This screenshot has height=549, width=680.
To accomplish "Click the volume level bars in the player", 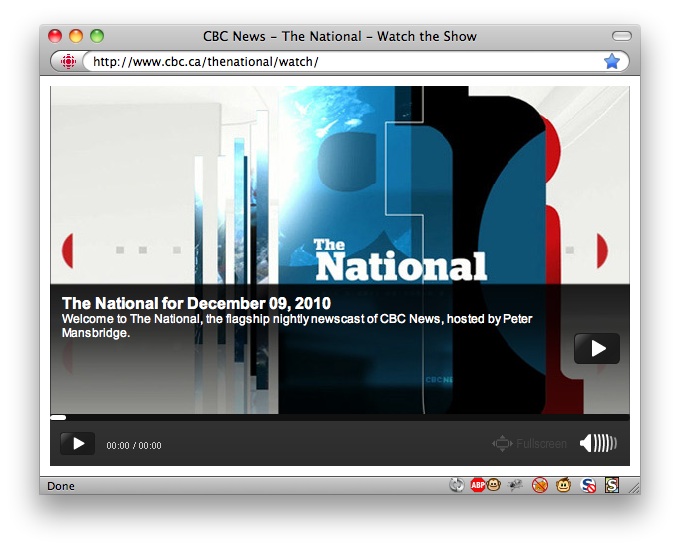I will [x=605, y=443].
